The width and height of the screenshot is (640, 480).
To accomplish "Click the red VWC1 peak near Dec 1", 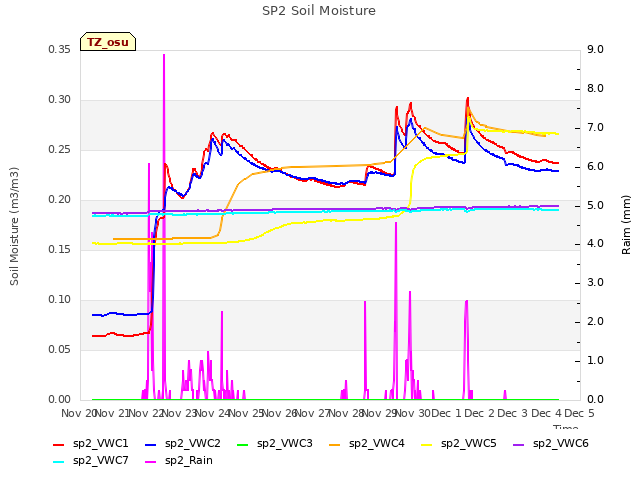I will 468,98.
